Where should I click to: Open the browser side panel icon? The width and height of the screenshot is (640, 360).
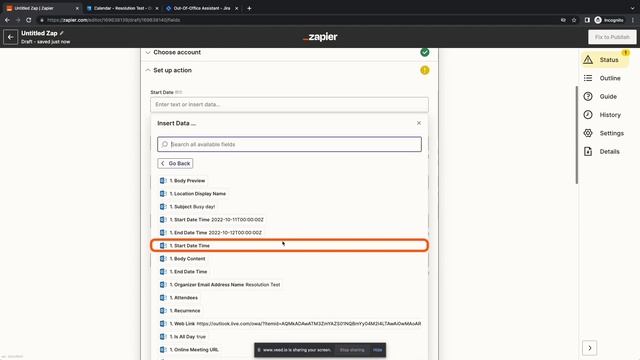587,20
